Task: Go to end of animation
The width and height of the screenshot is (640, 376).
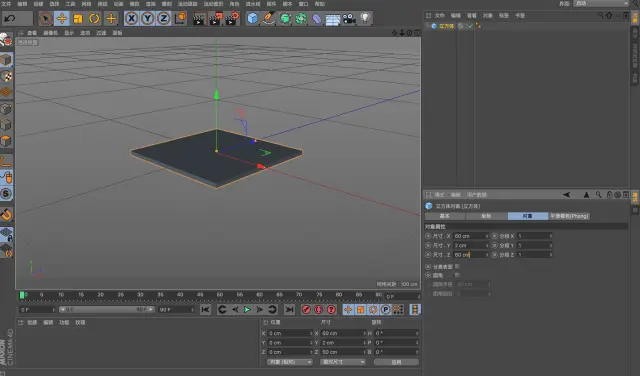Action: click(289, 310)
